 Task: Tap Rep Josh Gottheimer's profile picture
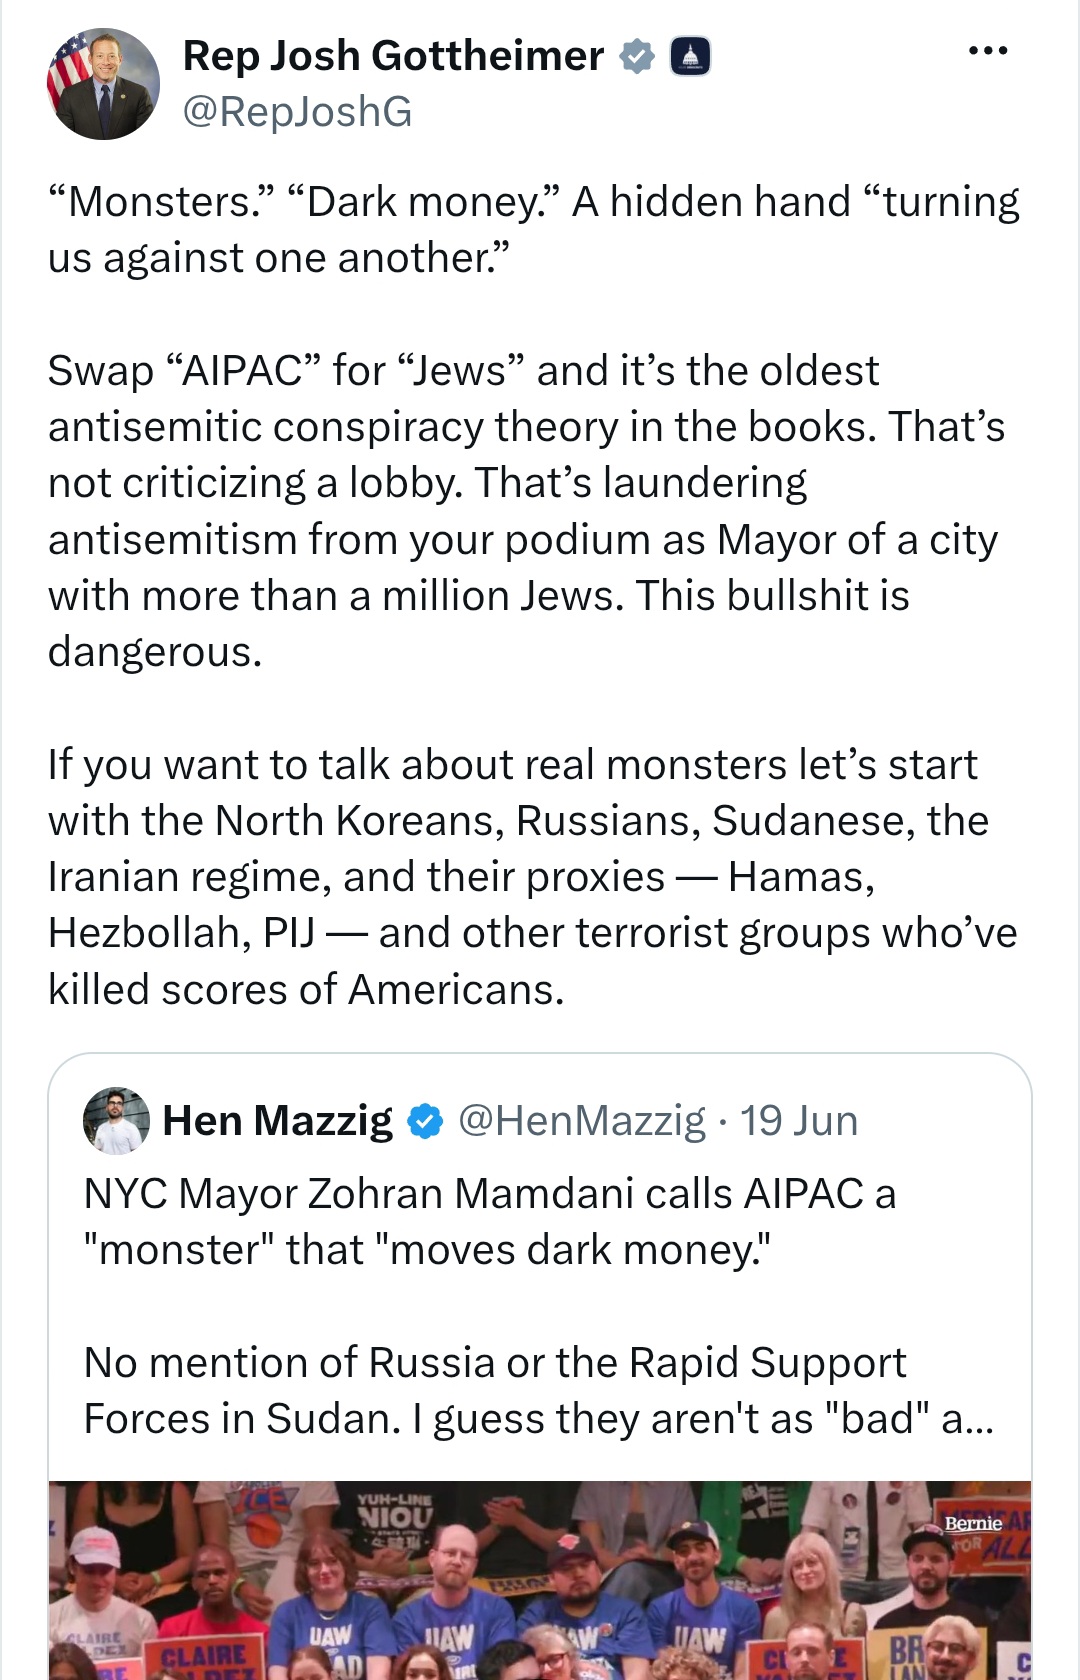pos(103,84)
